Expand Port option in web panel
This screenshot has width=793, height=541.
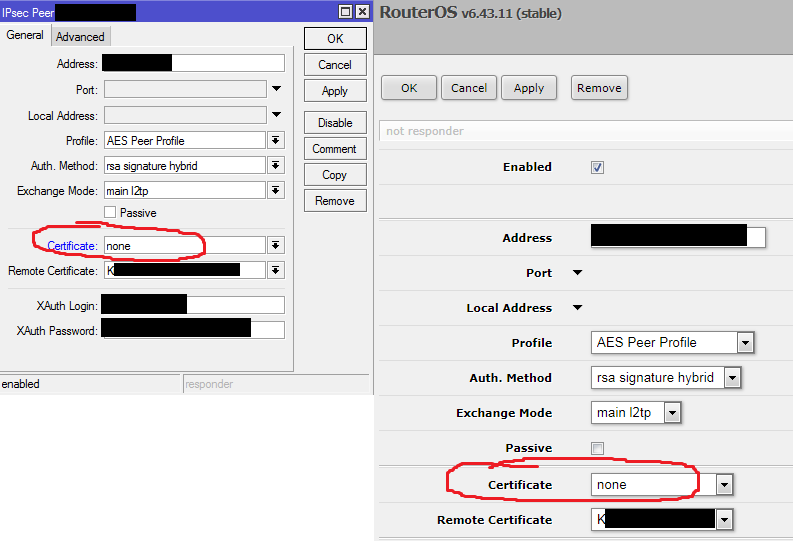pyautogui.click(x=578, y=273)
